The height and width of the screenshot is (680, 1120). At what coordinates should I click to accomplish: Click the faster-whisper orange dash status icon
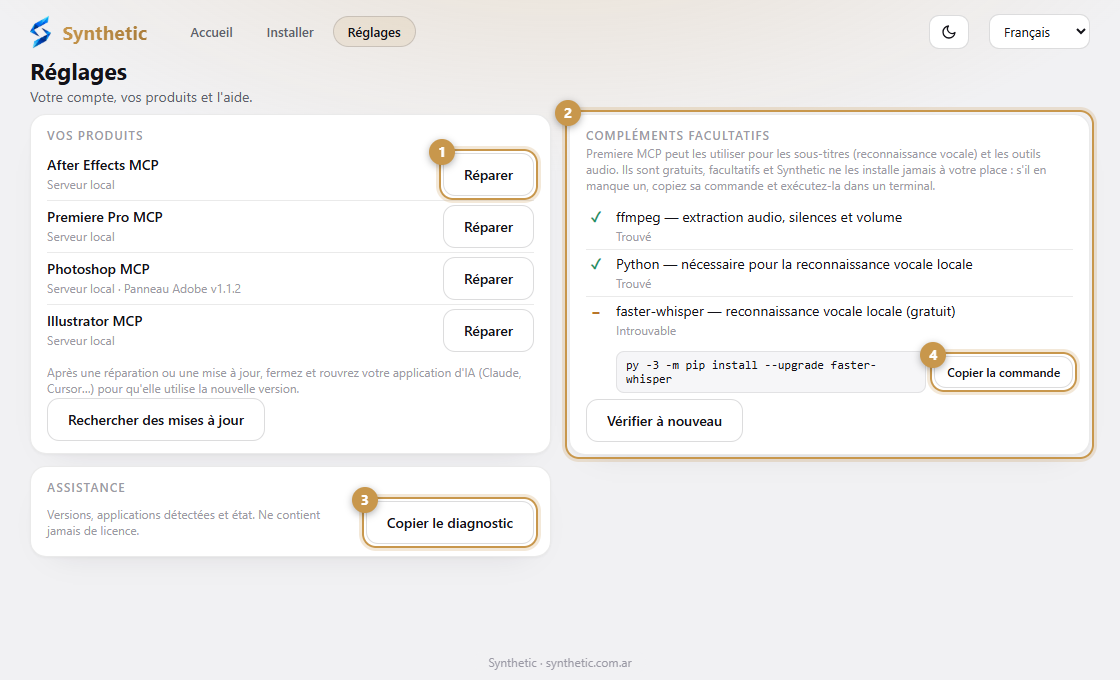pyautogui.click(x=596, y=312)
